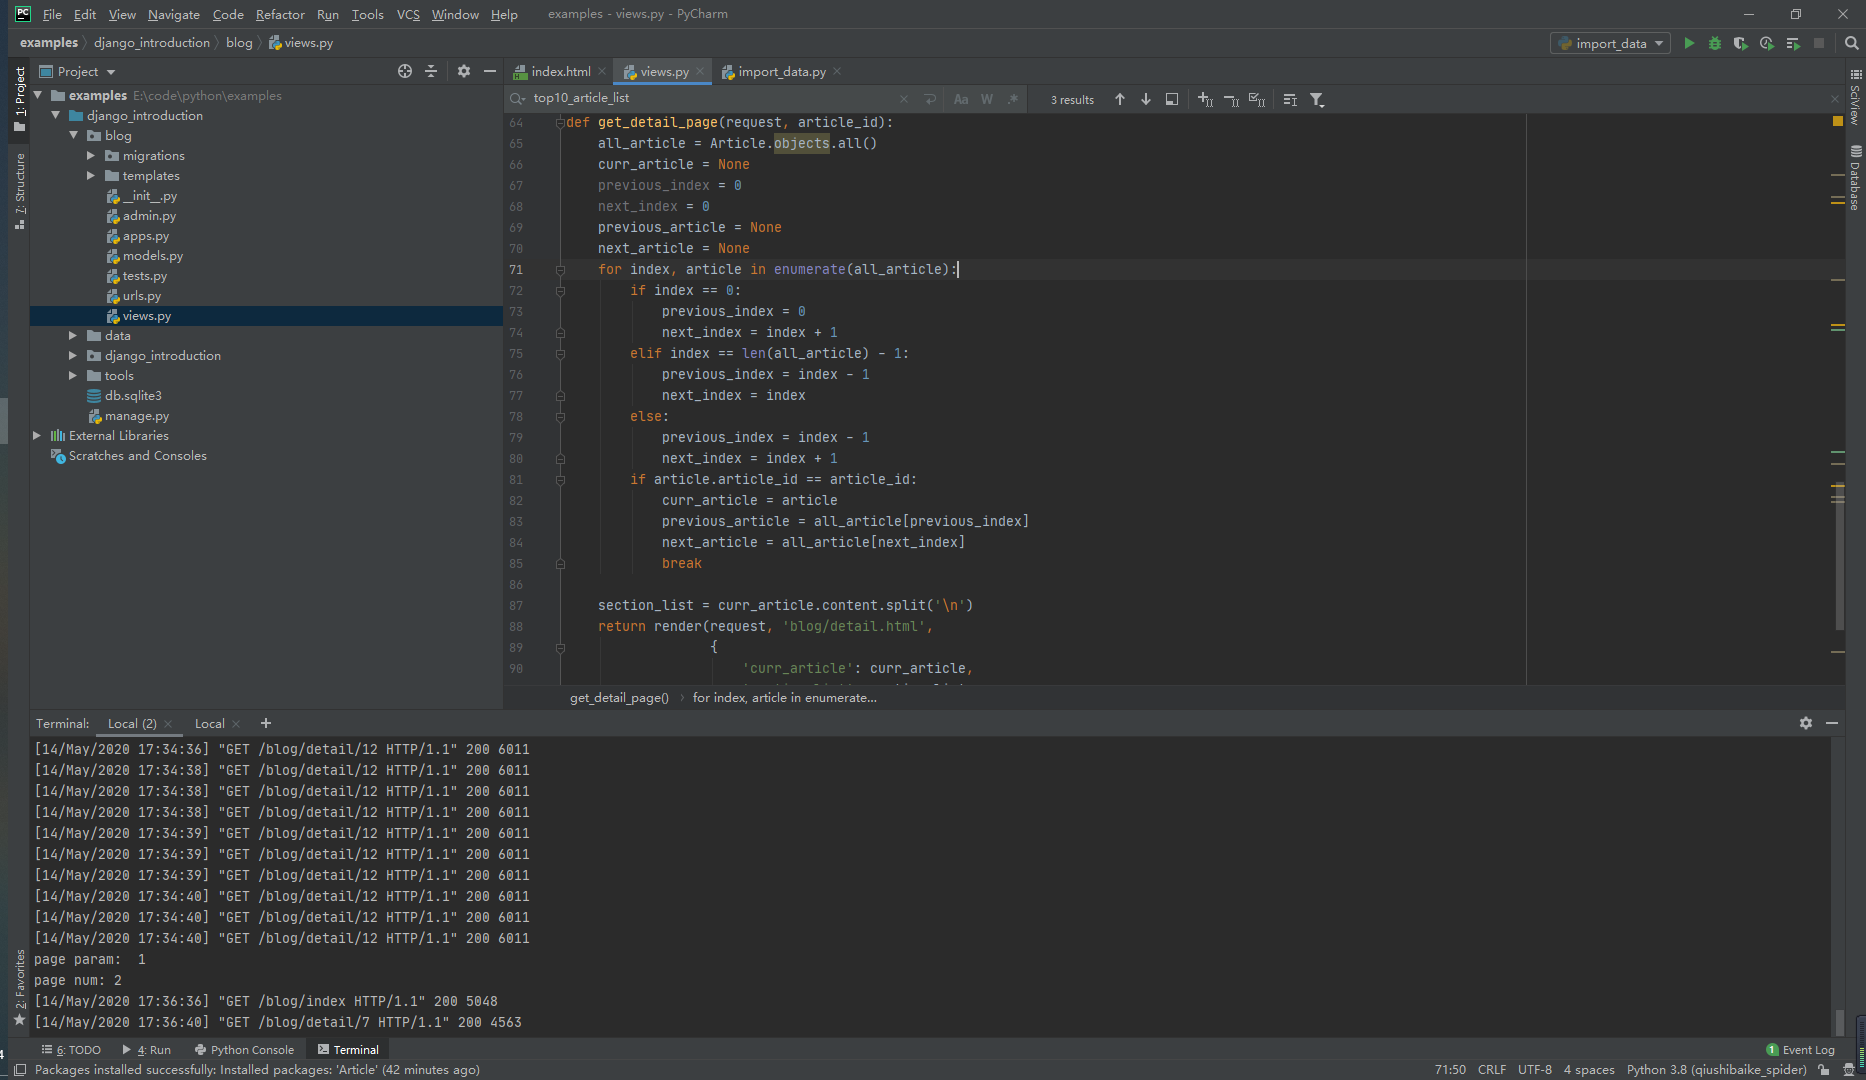Viewport: 1866px width, 1080px height.
Task: Start debugging with the bug icon
Action: pyautogui.click(x=1715, y=43)
